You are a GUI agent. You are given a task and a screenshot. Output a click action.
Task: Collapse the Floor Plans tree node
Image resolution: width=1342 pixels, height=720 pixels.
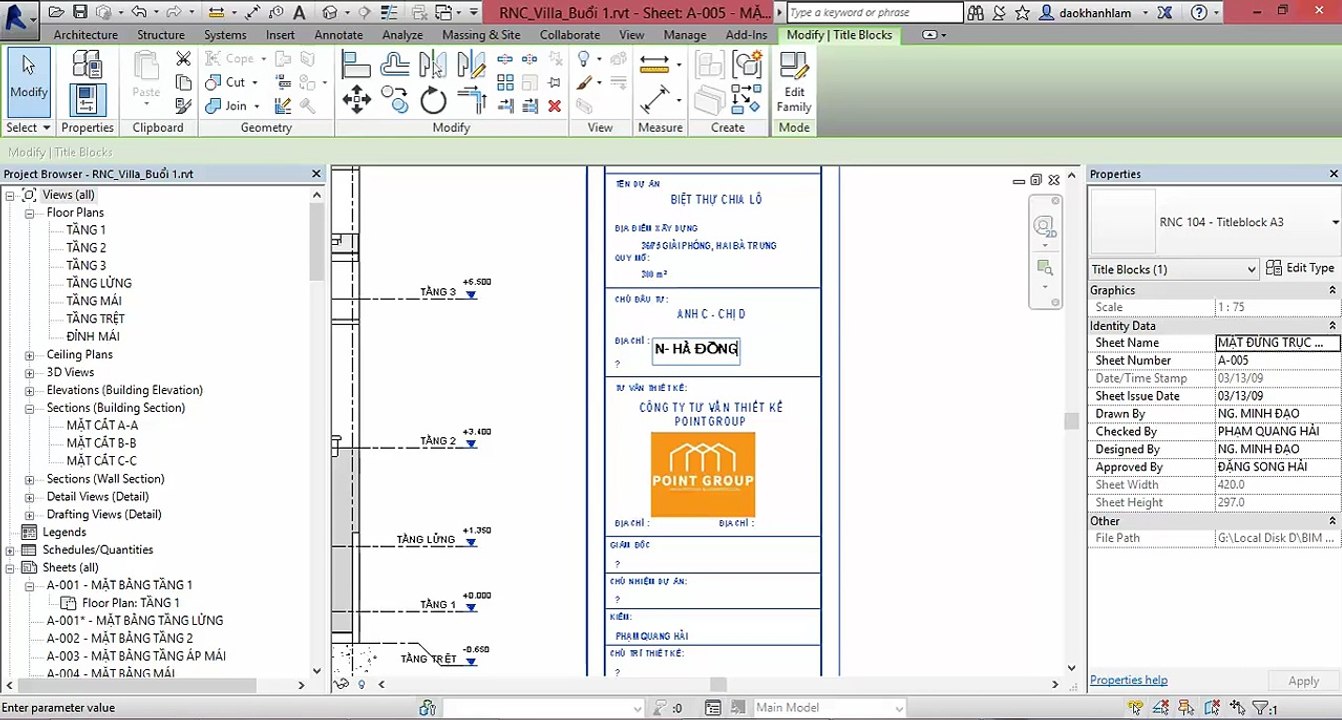pyautogui.click(x=29, y=213)
